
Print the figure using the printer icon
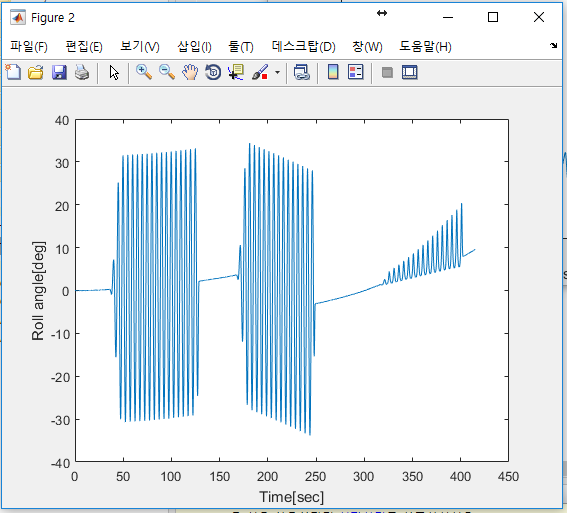82,72
